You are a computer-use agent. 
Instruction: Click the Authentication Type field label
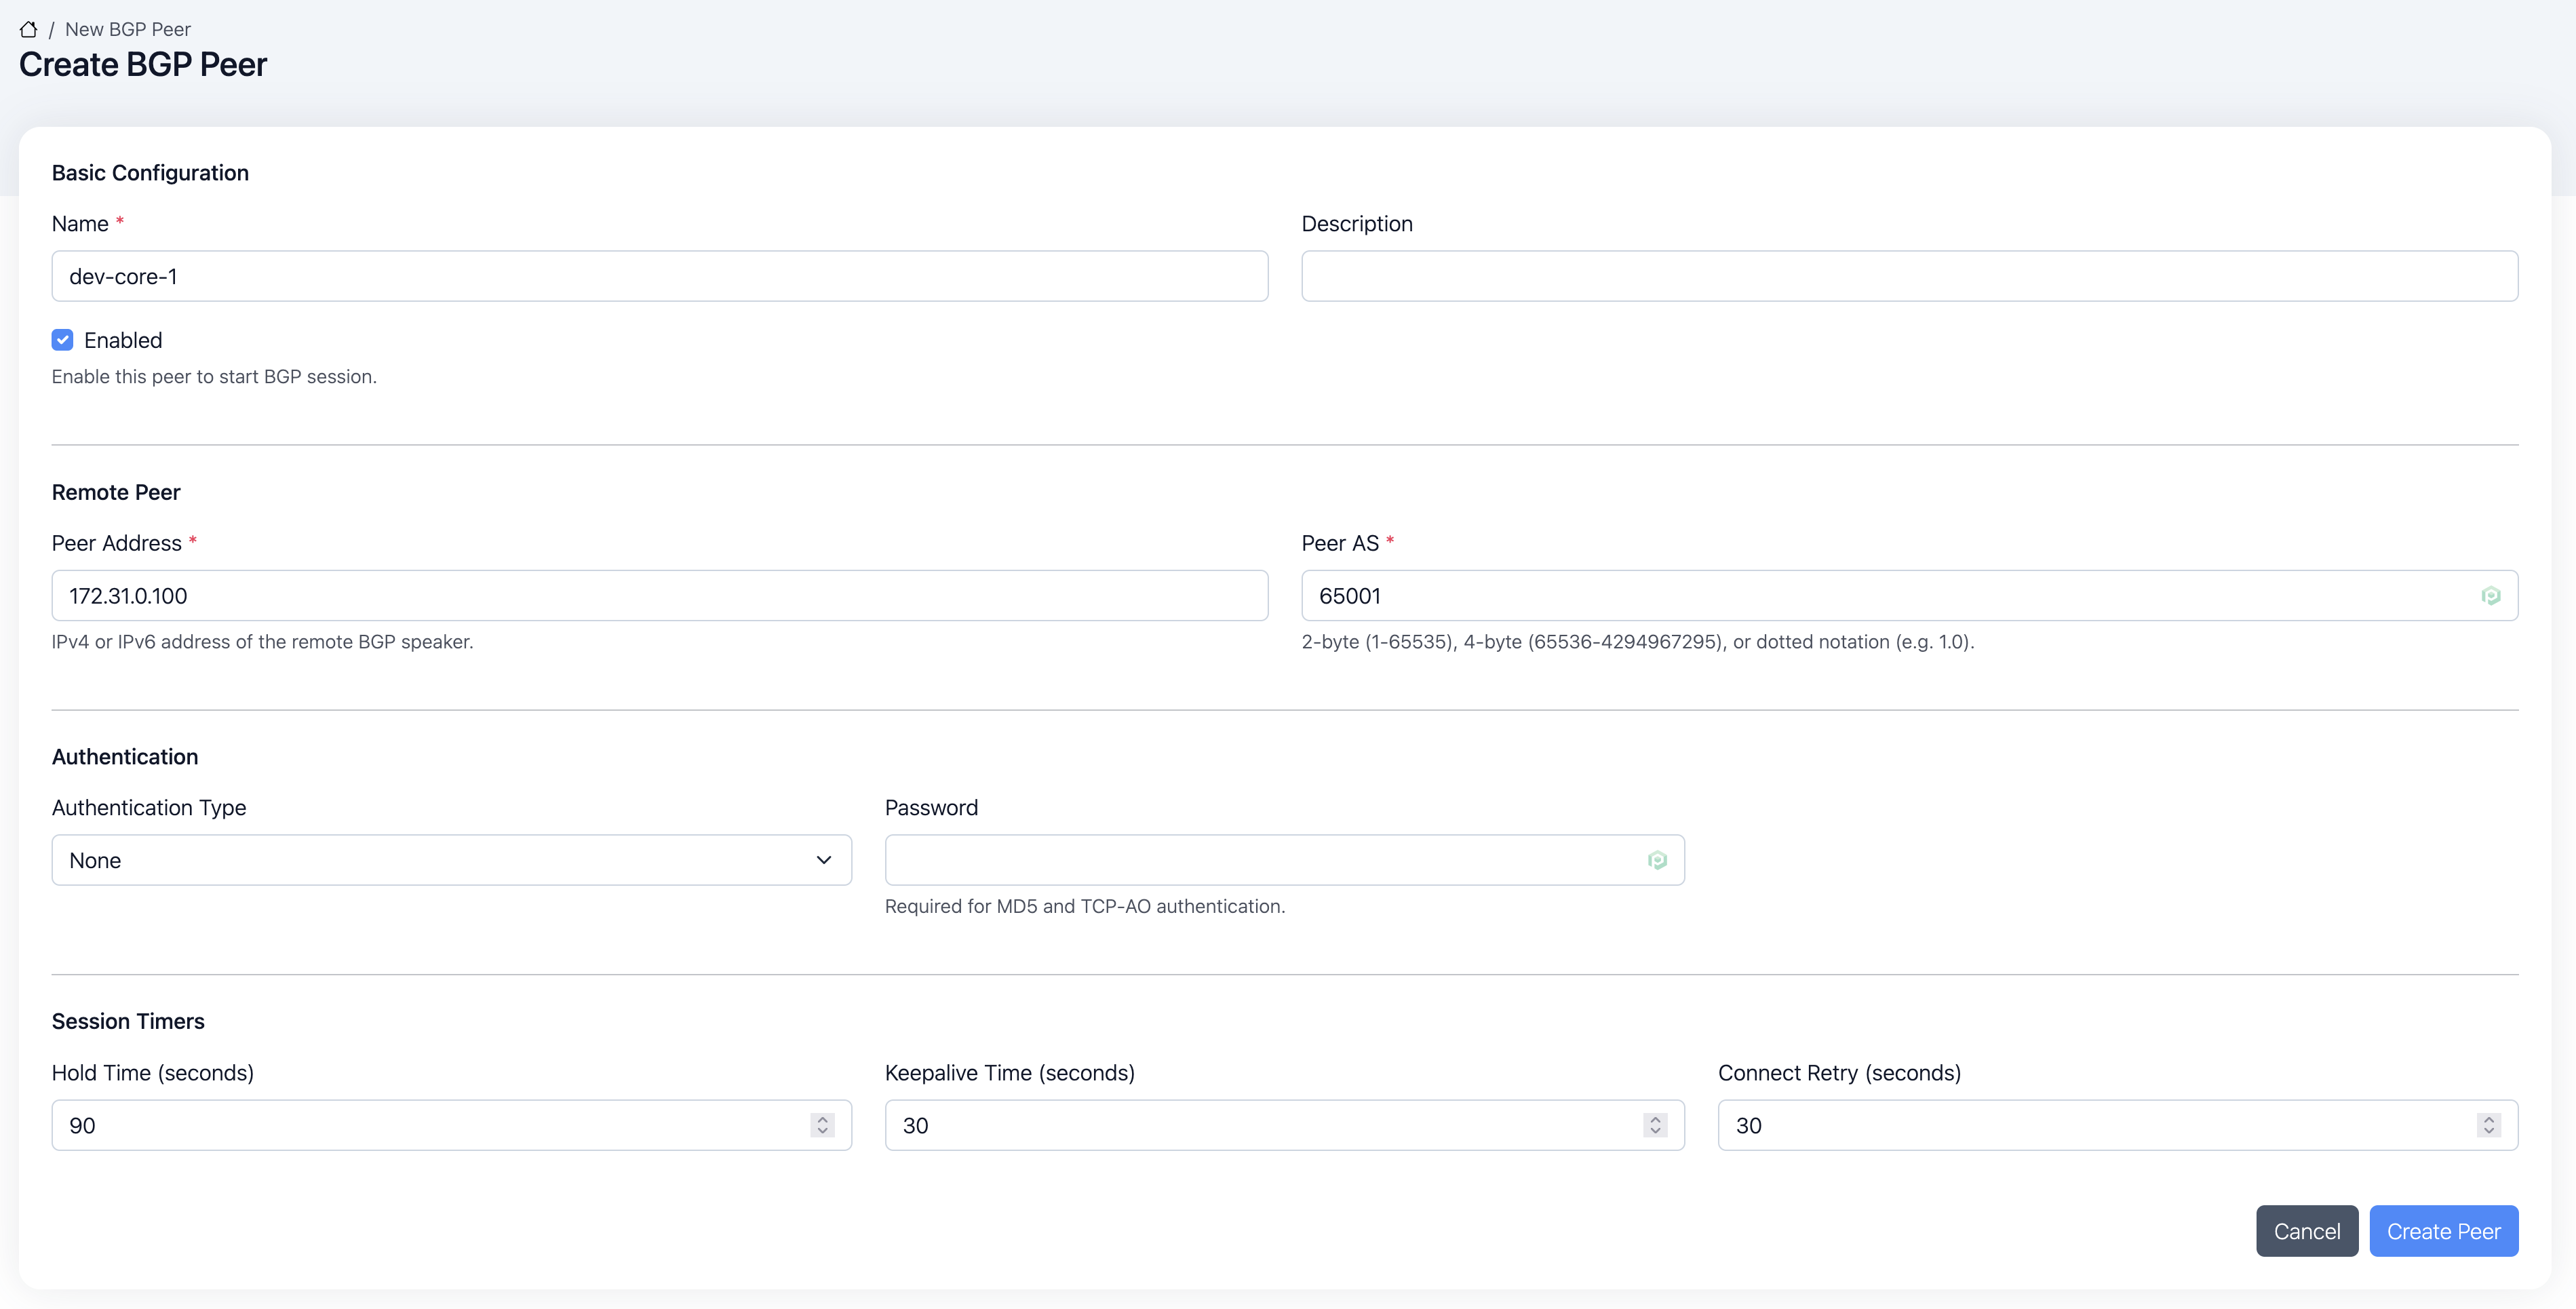click(x=149, y=808)
